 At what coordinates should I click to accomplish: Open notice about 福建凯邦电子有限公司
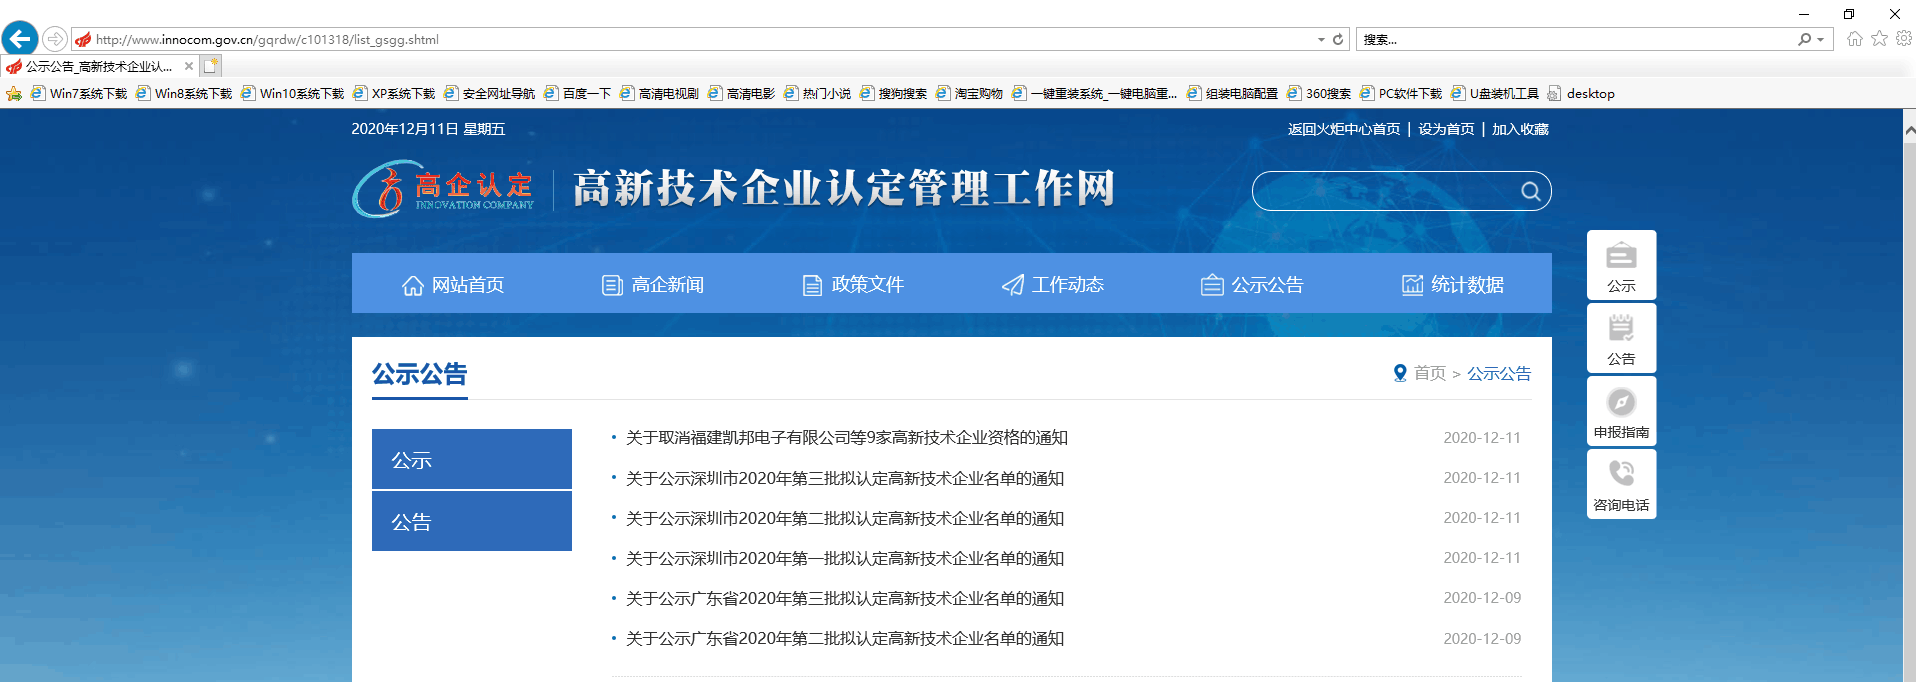847,438
